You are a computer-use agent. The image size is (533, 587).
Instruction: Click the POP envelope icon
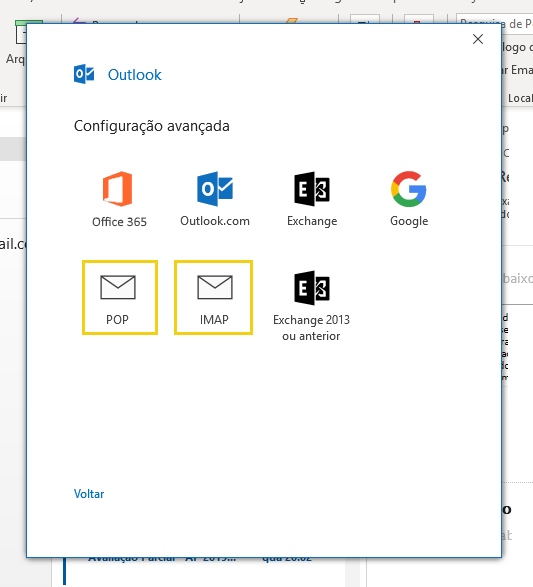tap(118, 287)
